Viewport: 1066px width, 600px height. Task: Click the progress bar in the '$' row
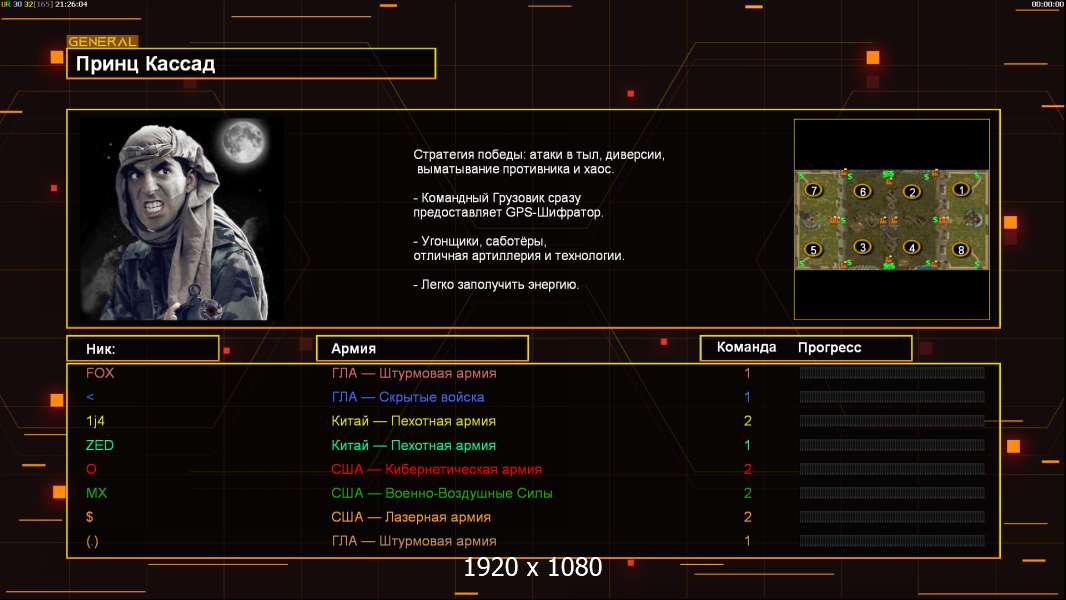(892, 517)
